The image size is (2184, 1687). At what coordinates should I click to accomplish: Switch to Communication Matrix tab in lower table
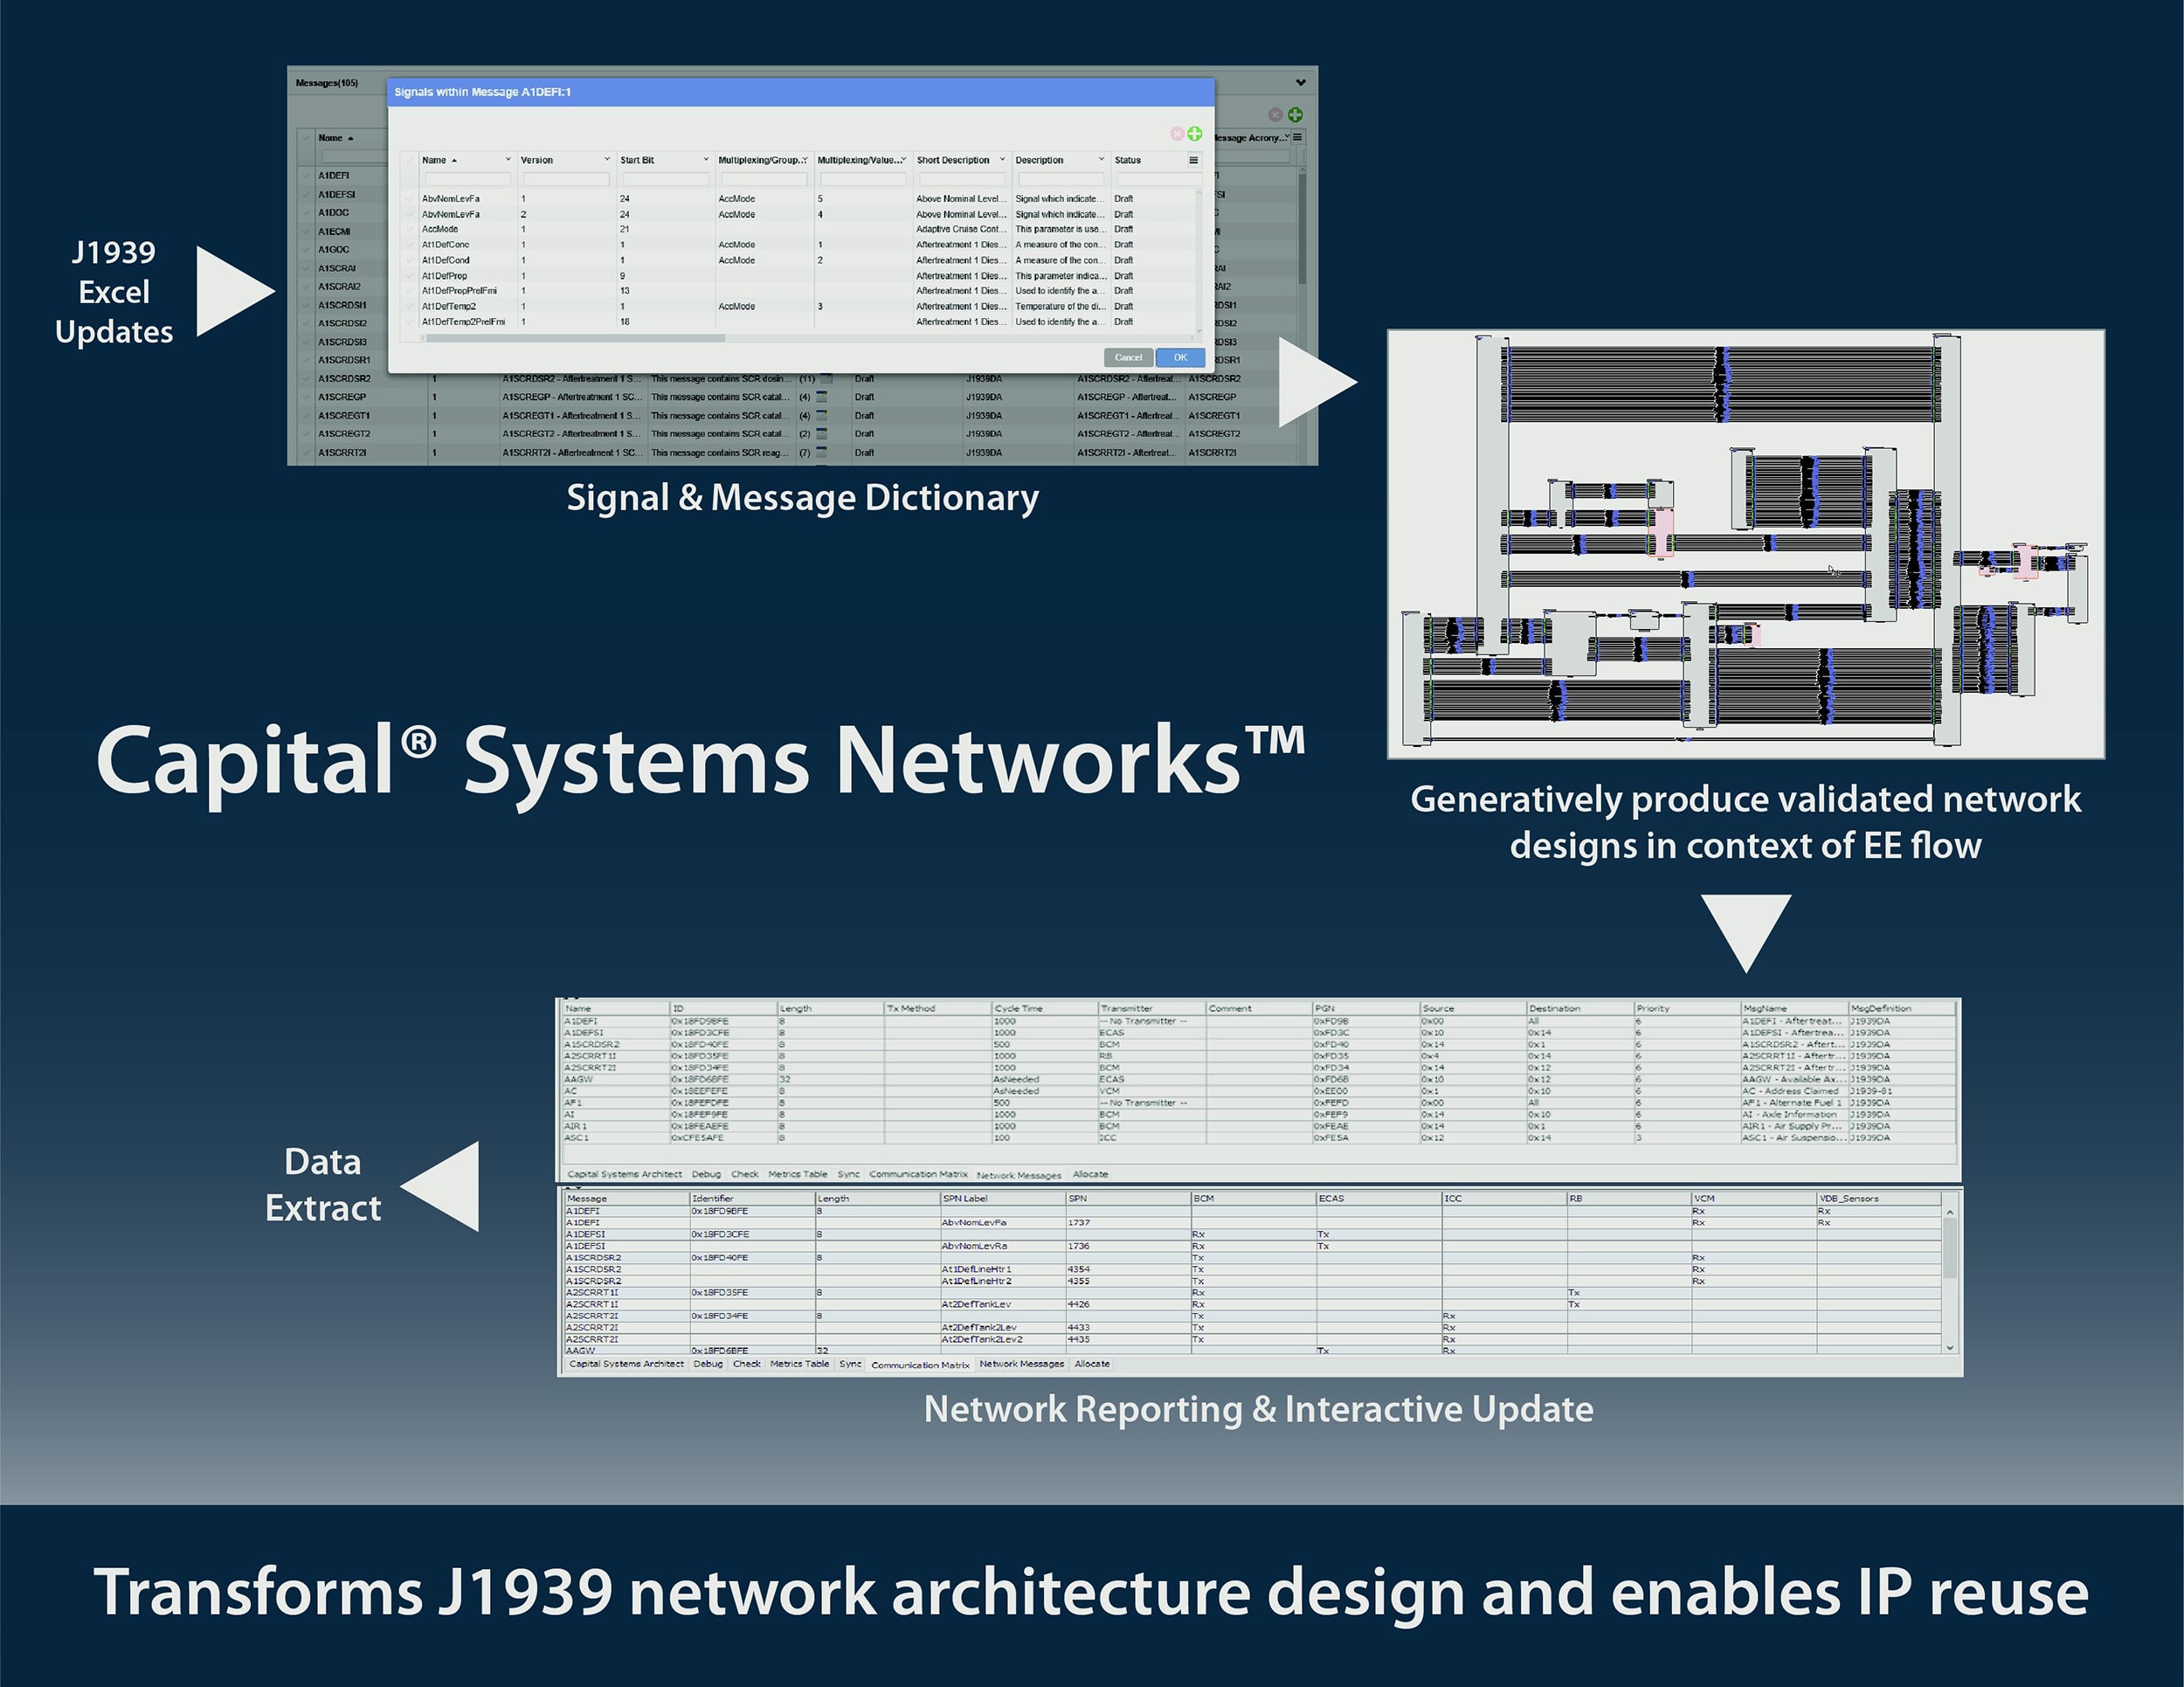click(x=919, y=1365)
